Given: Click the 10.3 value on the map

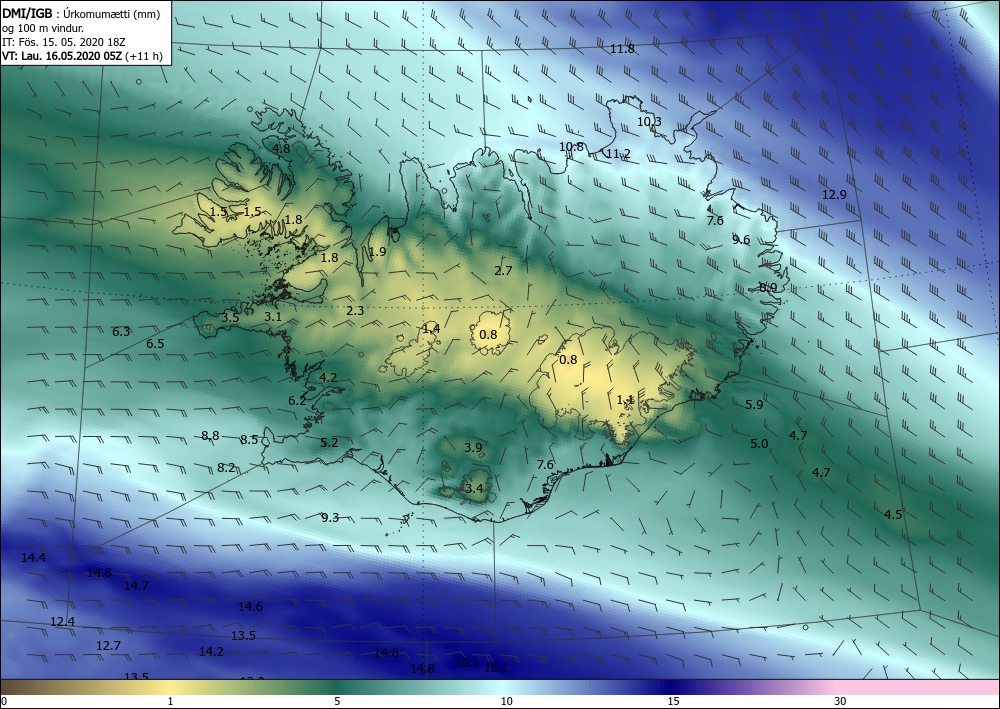Looking at the screenshot, I should point(649,121).
